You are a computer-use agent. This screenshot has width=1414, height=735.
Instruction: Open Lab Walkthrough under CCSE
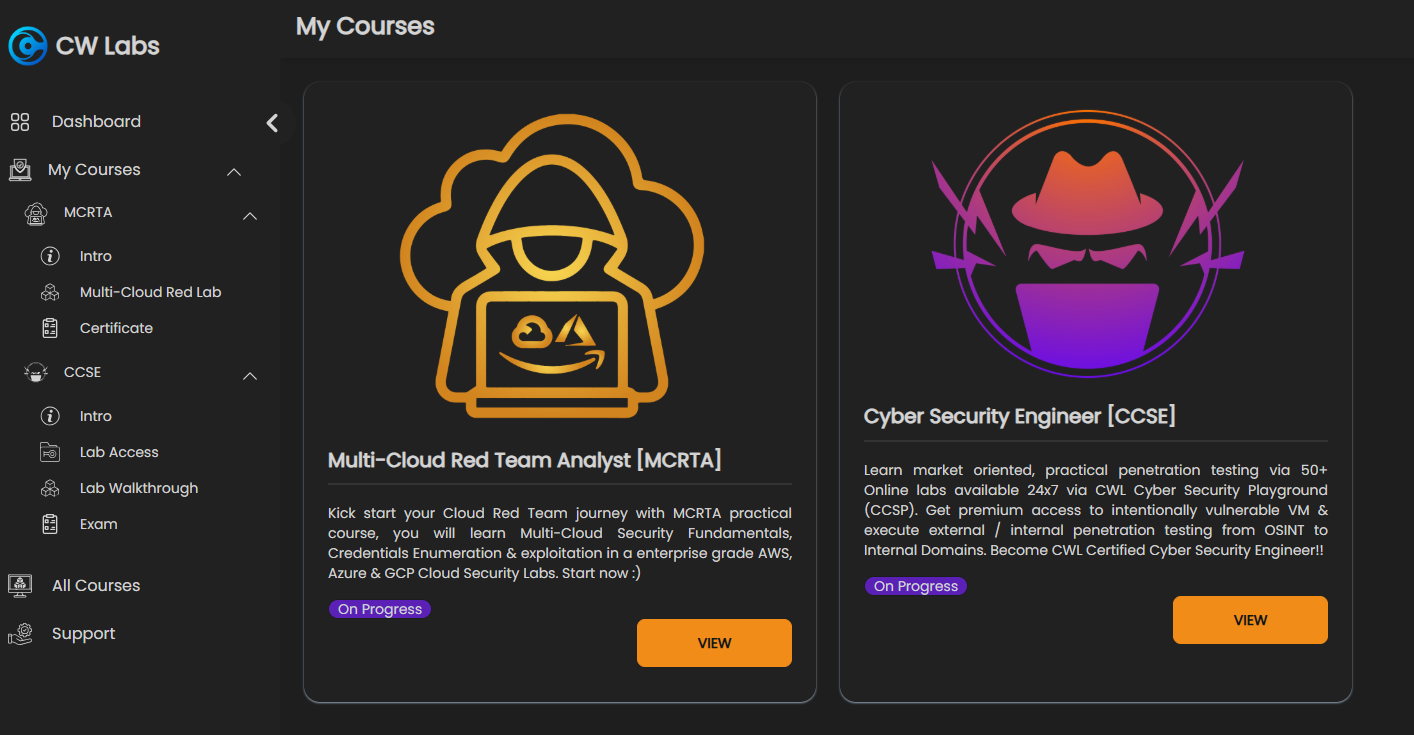point(139,488)
